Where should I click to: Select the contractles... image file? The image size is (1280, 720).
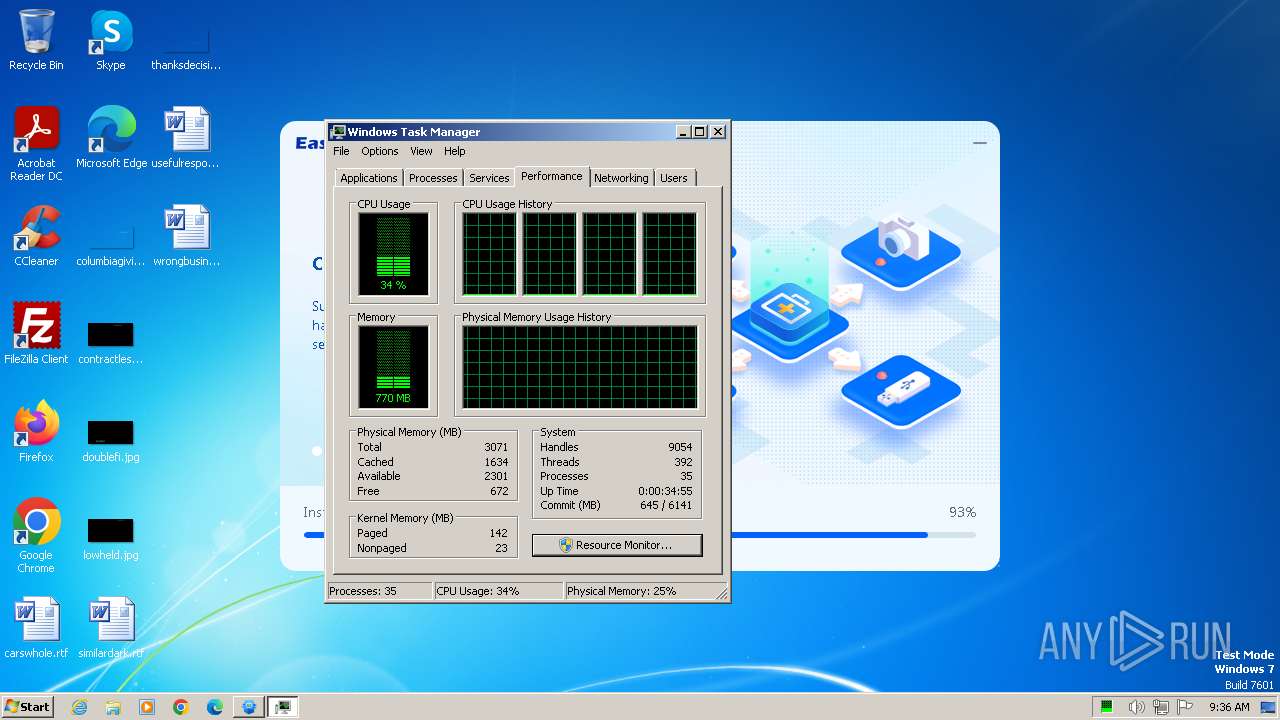tap(111, 343)
